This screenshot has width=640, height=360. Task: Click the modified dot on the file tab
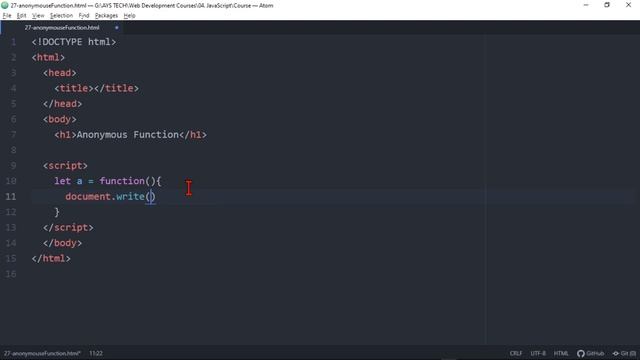116,27
